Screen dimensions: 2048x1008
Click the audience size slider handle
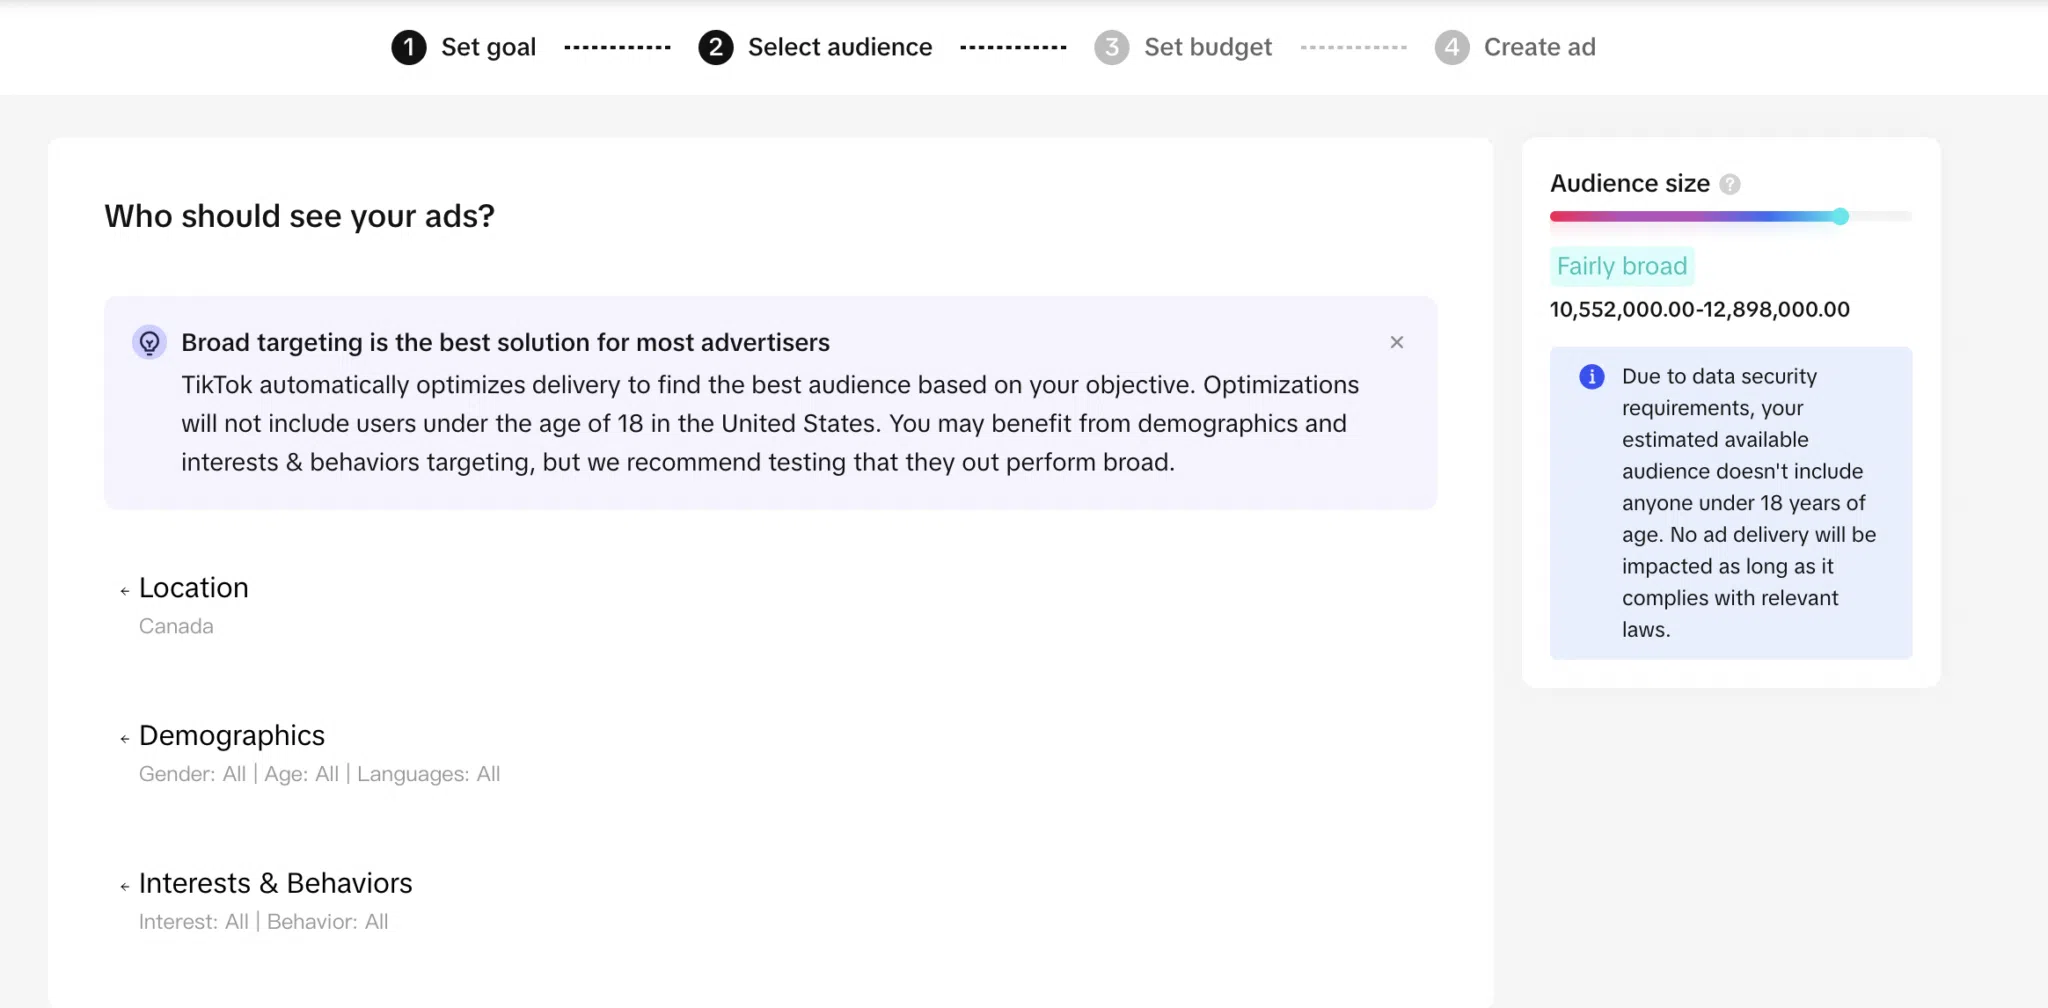coord(1840,216)
